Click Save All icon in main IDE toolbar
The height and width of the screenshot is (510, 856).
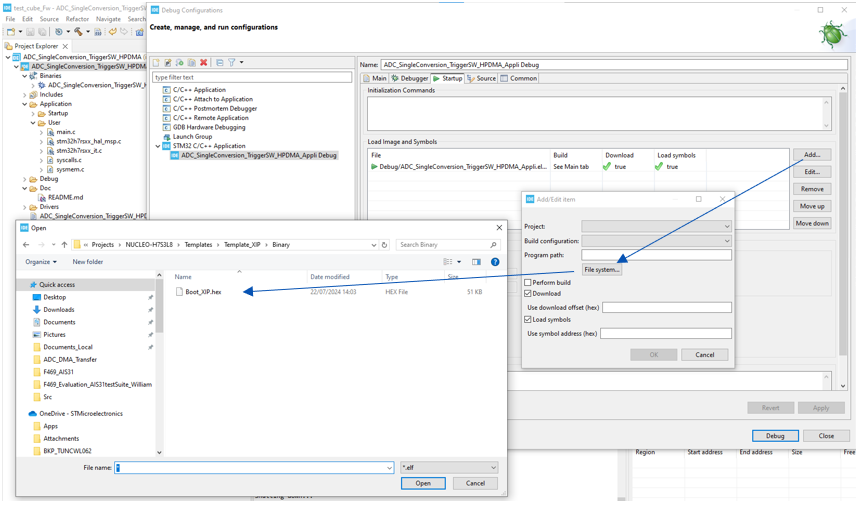point(42,32)
